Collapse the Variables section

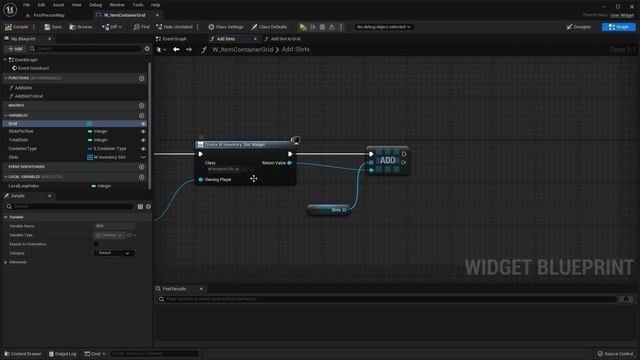pos(6,116)
